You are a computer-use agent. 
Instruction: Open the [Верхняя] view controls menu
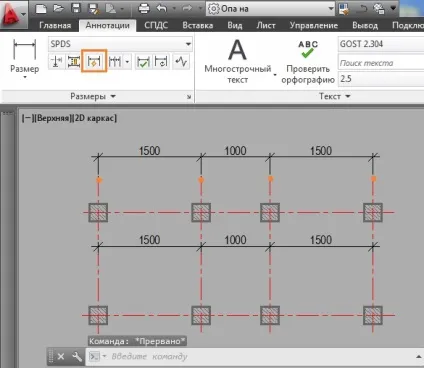point(52,118)
